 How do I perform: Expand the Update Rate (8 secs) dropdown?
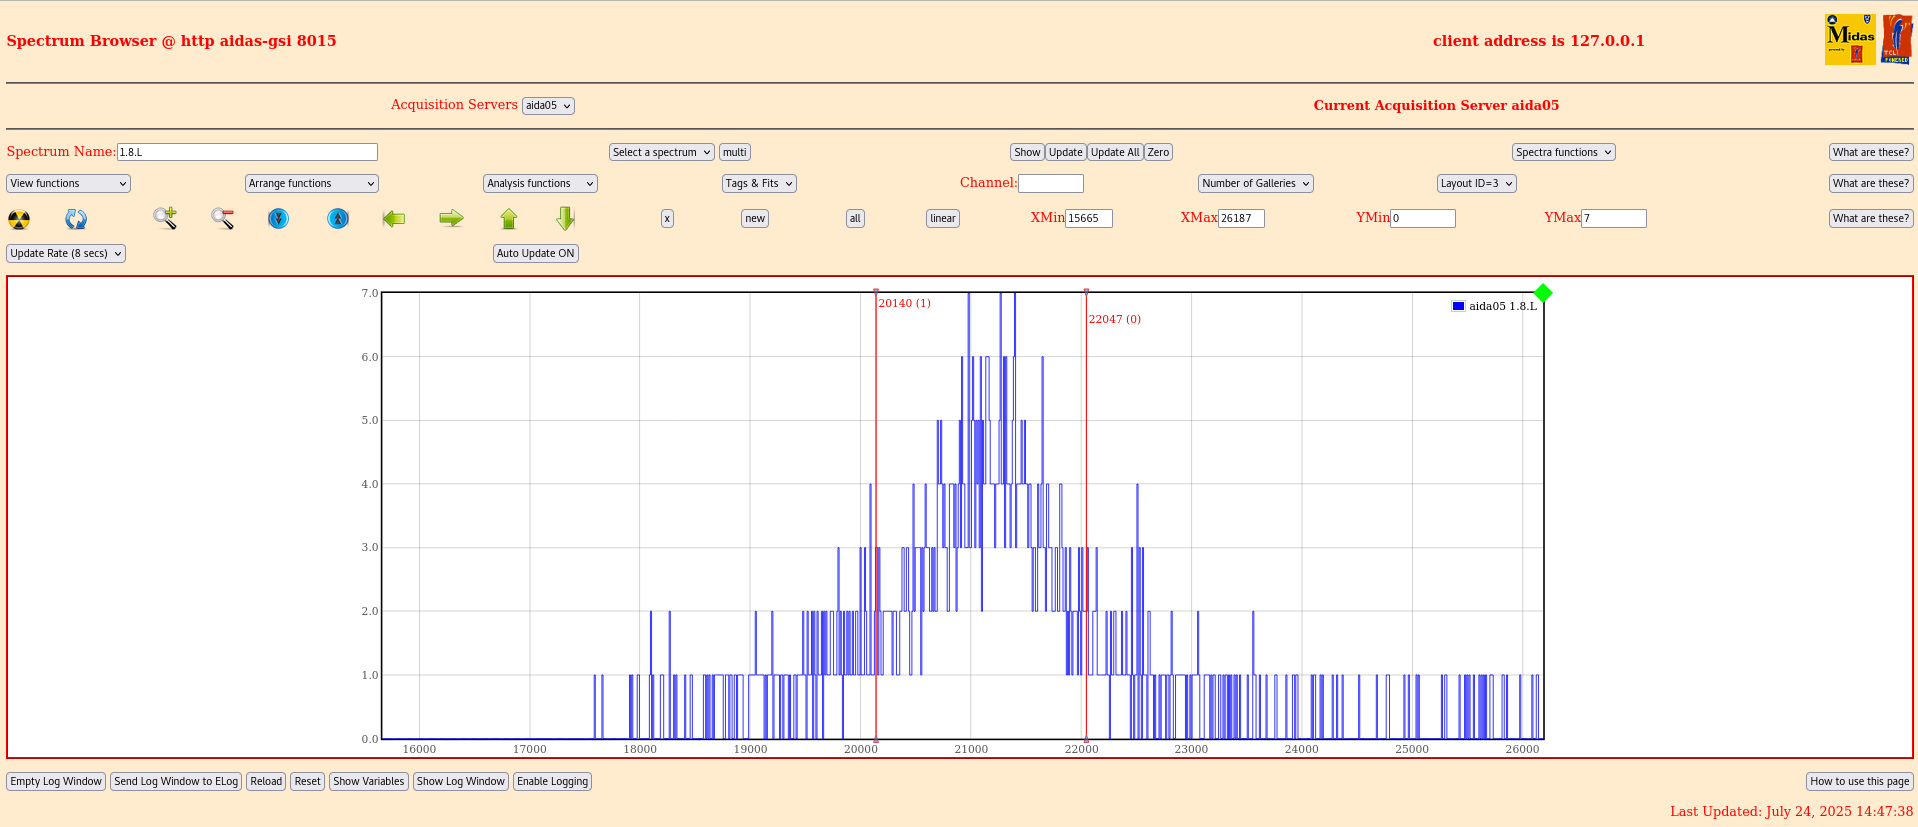(66, 253)
